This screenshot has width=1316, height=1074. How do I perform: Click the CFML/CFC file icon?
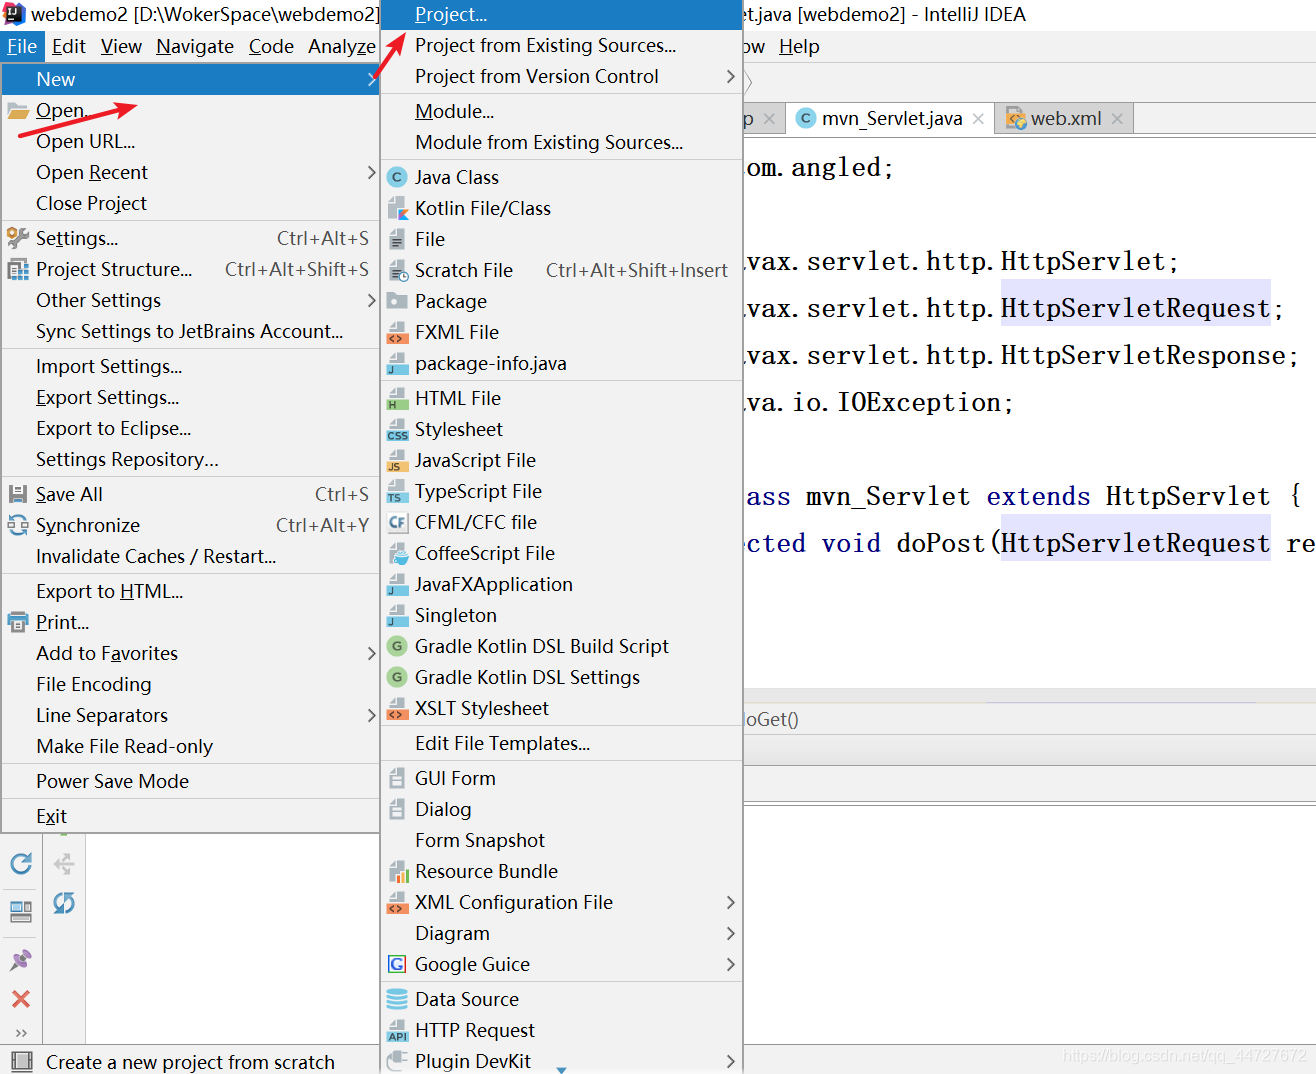[397, 522]
